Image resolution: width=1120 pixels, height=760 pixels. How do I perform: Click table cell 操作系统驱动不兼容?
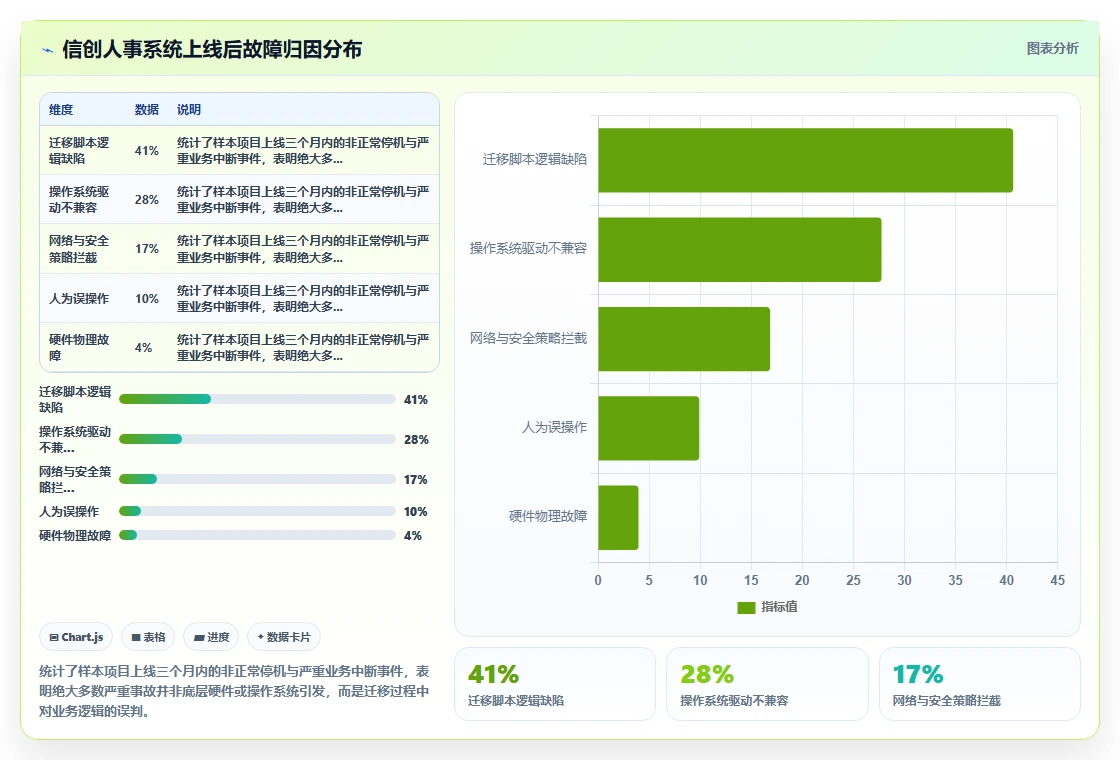tap(79, 200)
